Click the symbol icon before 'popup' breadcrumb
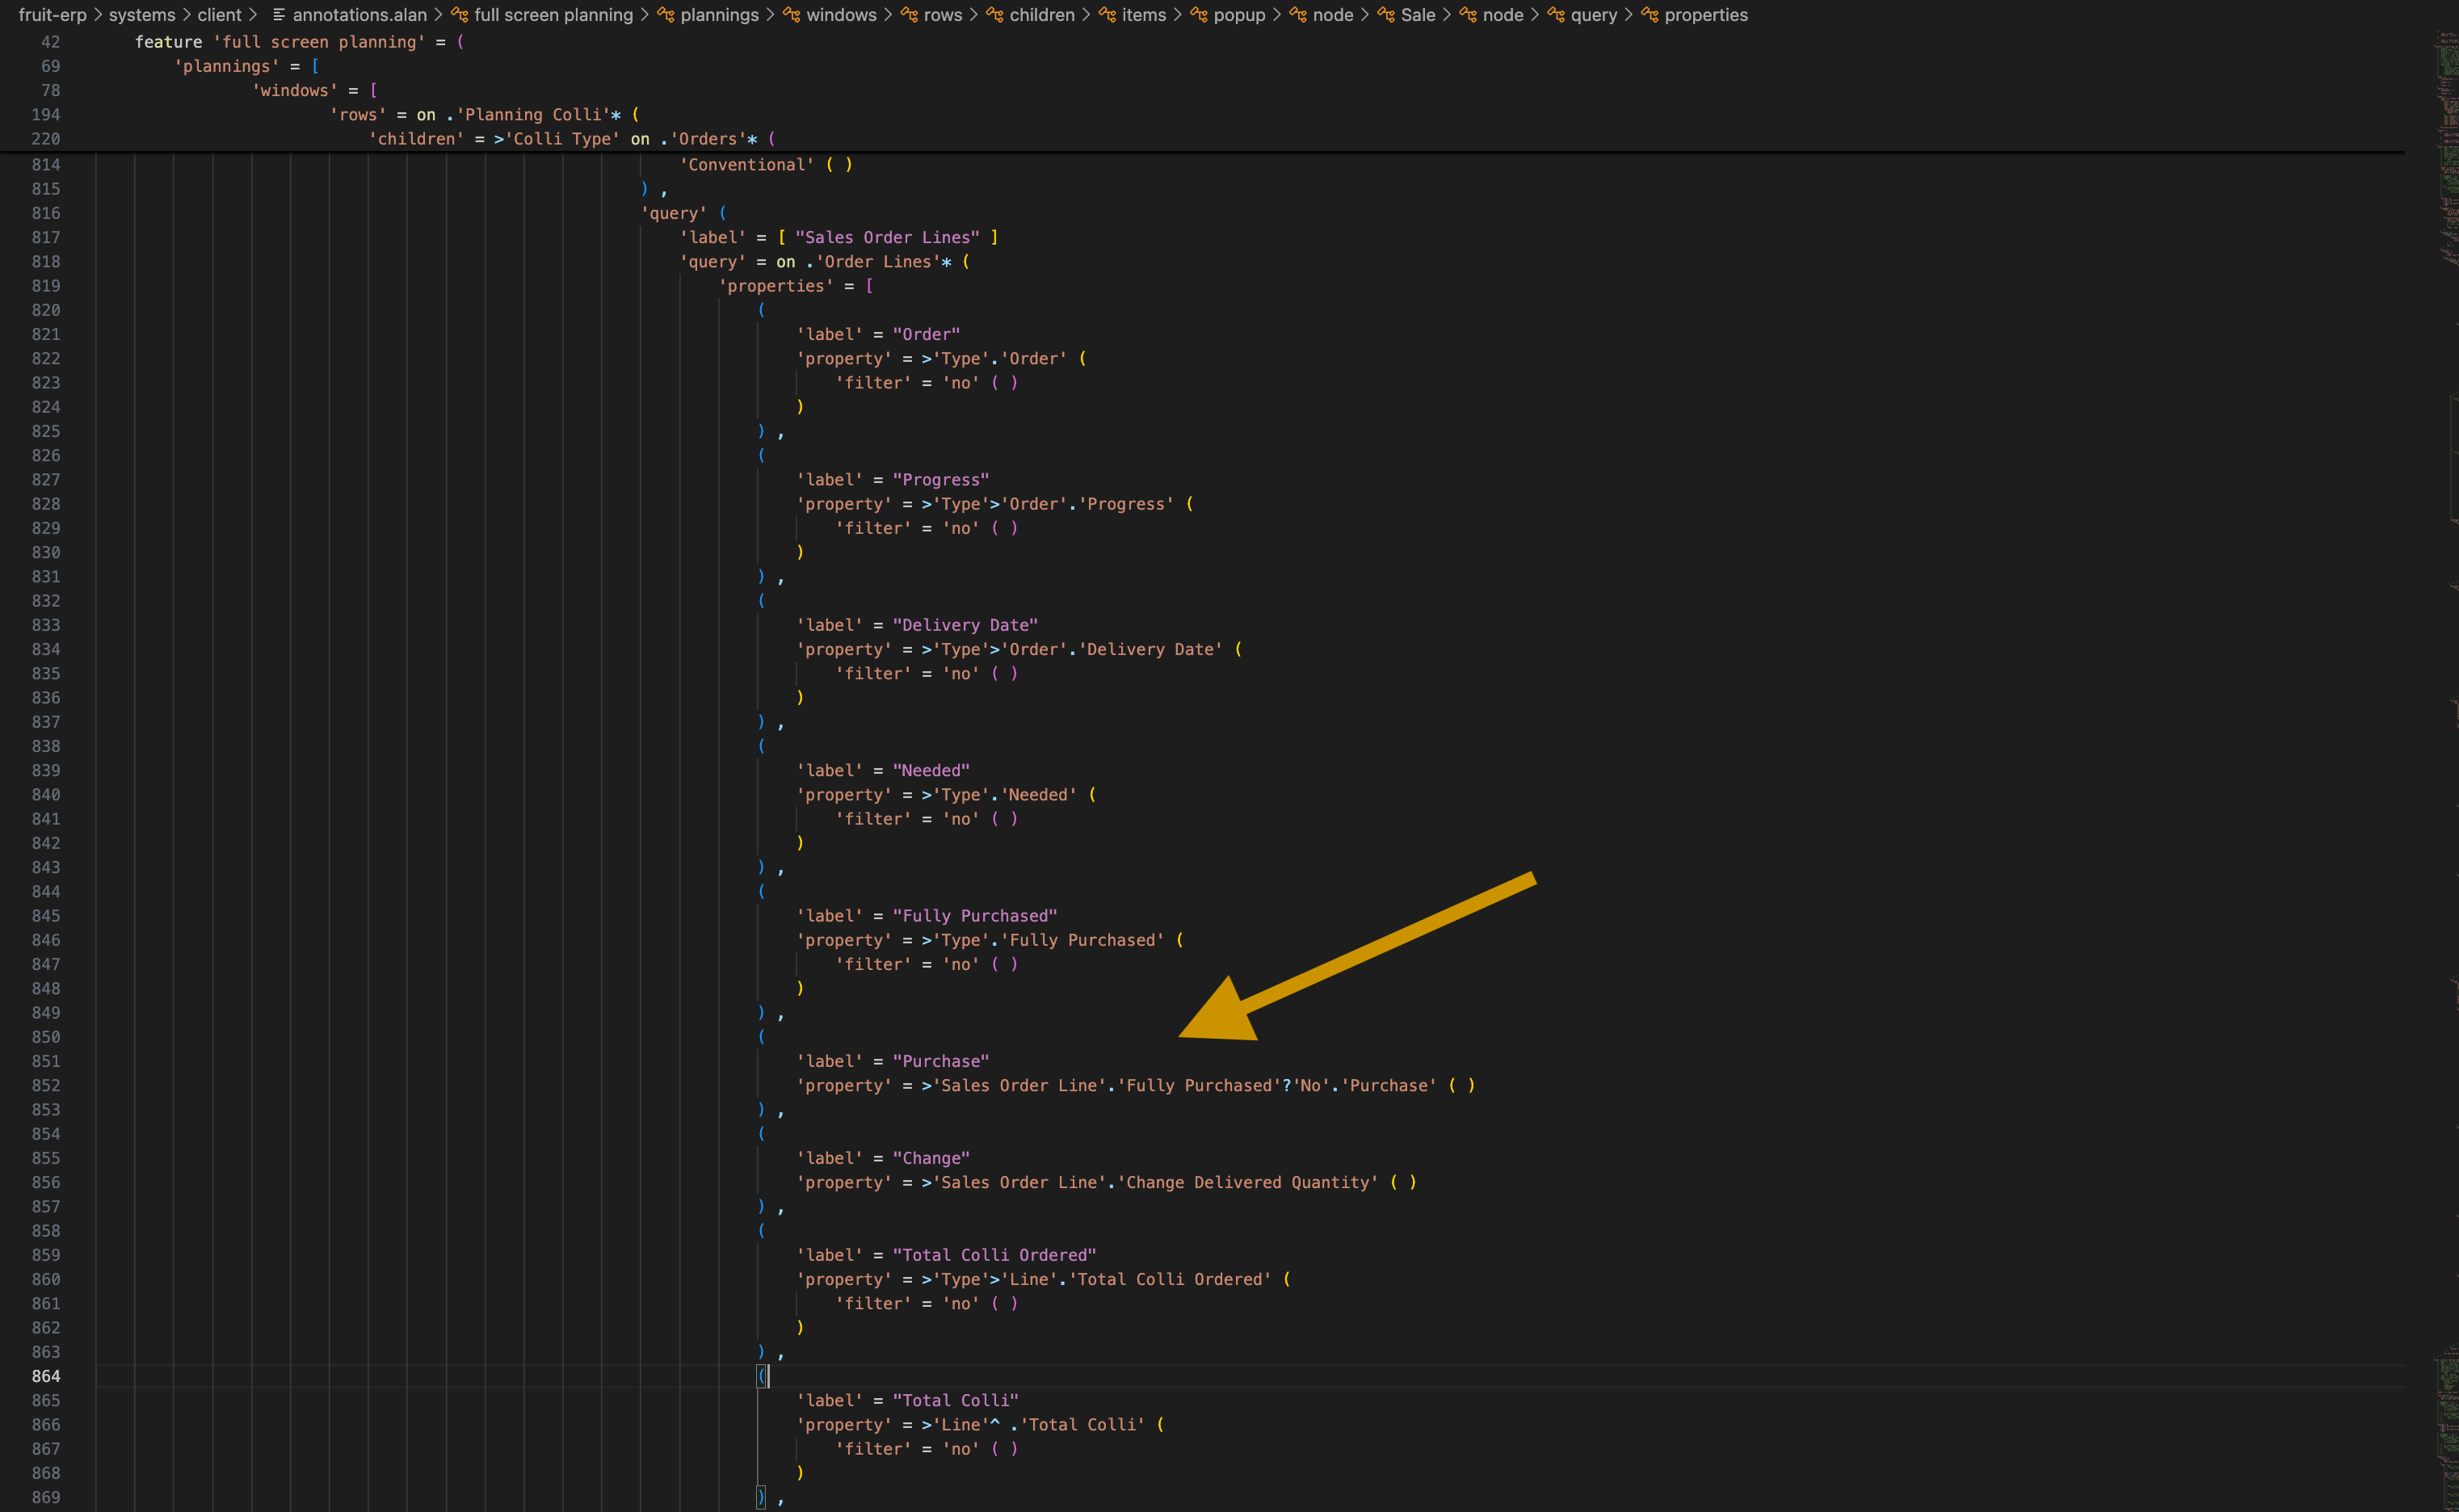The image size is (2459, 1512). click(x=1198, y=15)
